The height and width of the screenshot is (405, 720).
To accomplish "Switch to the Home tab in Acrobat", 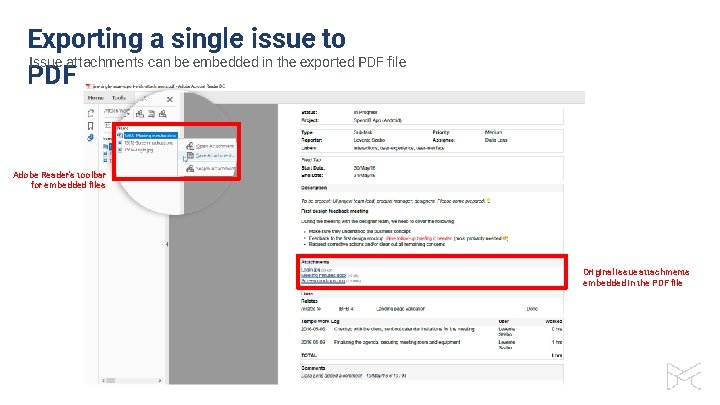I will pyautogui.click(x=96, y=98).
